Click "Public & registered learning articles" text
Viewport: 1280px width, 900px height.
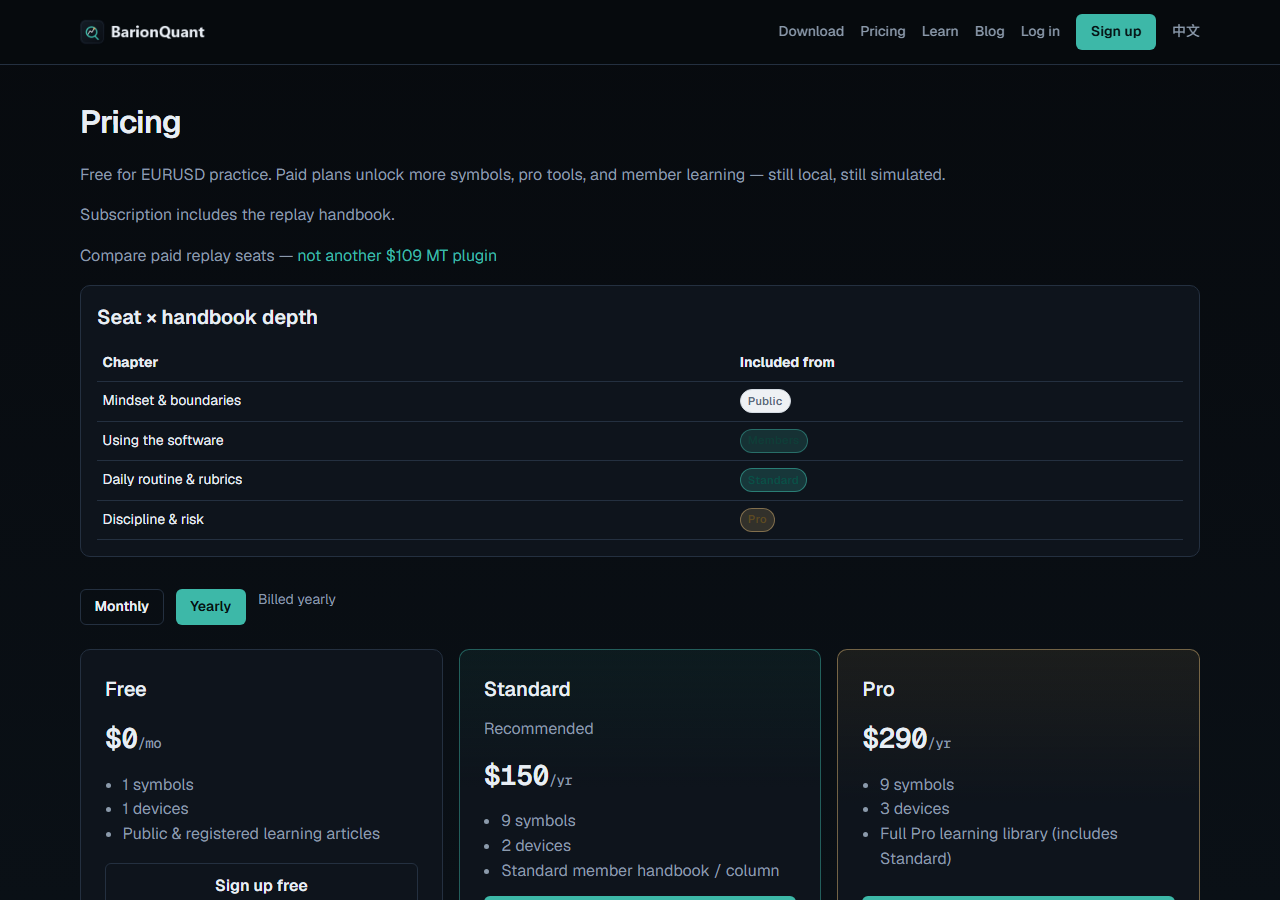coord(251,834)
